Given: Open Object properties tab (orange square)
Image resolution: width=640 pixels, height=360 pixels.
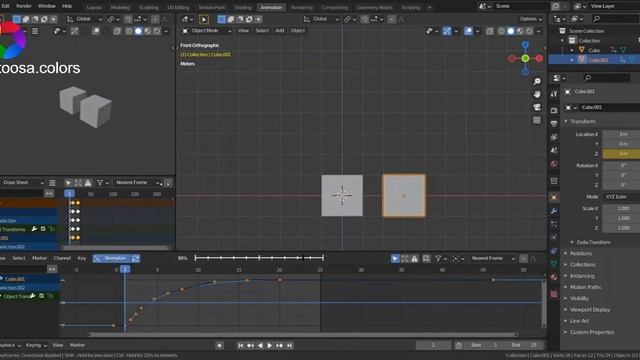Looking at the screenshot, I should (554, 198).
